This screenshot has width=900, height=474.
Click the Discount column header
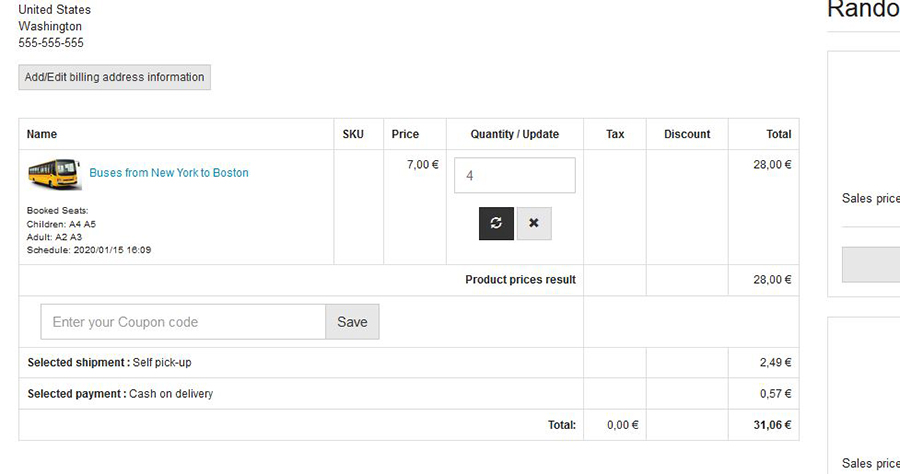coord(687,134)
